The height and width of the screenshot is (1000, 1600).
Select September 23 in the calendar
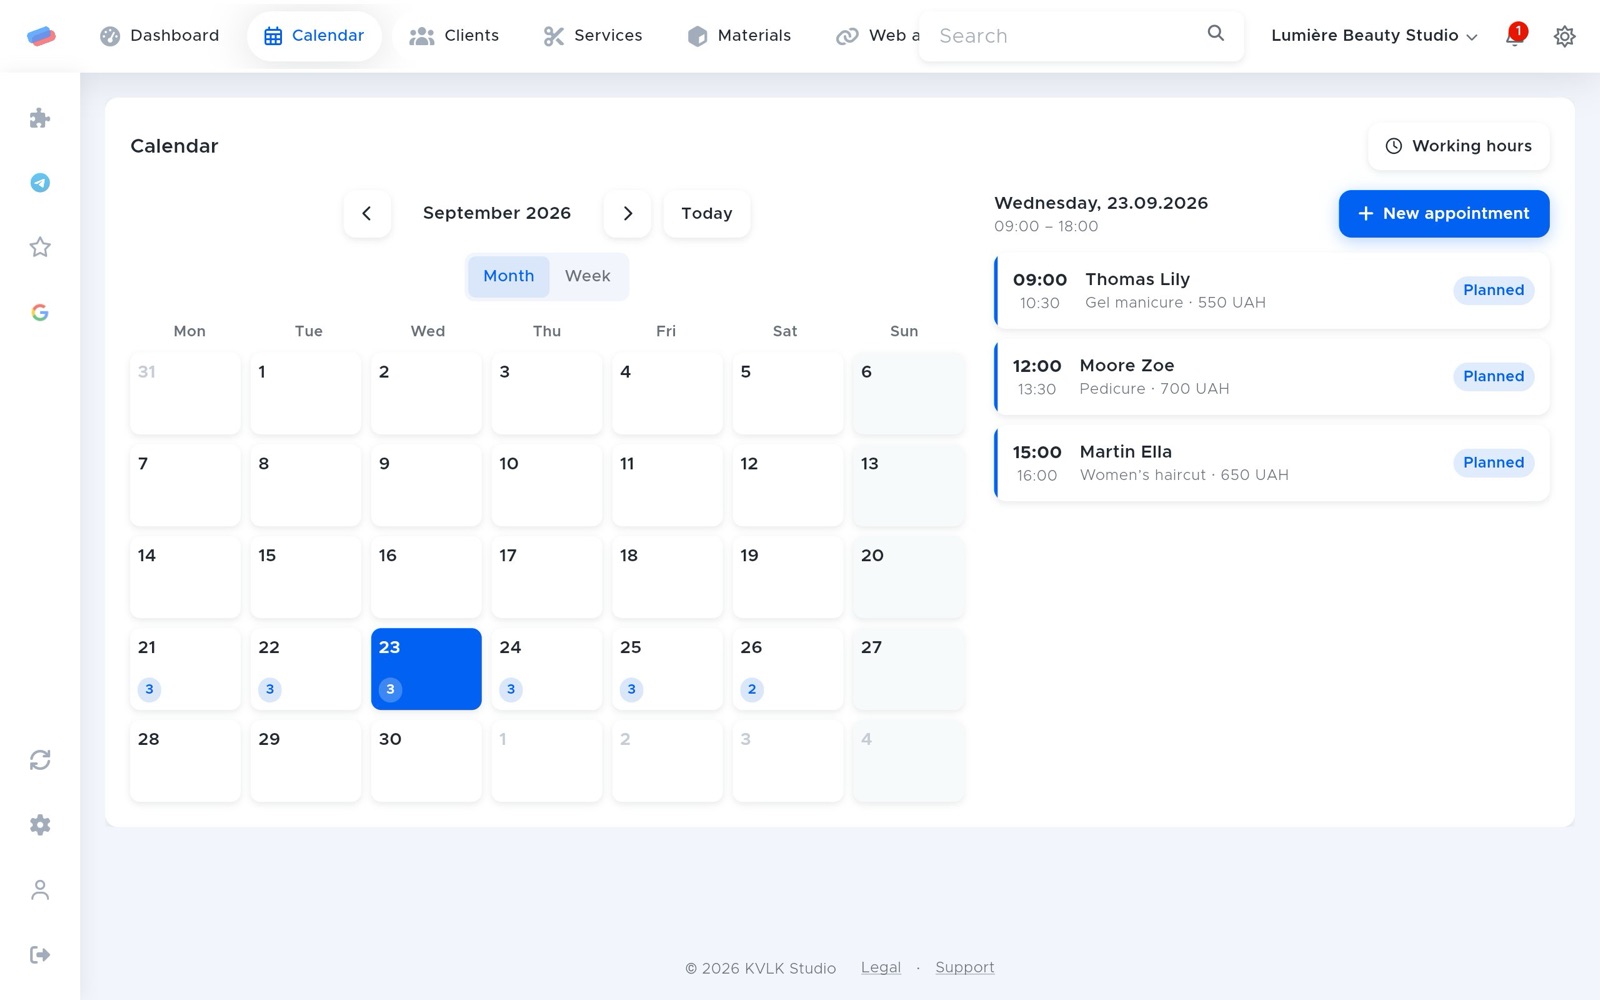point(426,669)
